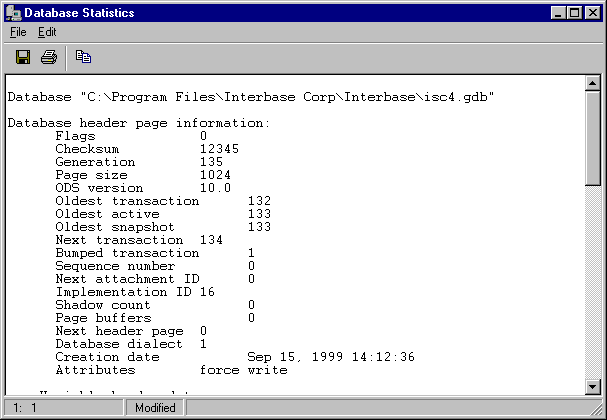Screen dimensions: 607x420
Task: Open the Edit menu
Action: click(x=47, y=32)
